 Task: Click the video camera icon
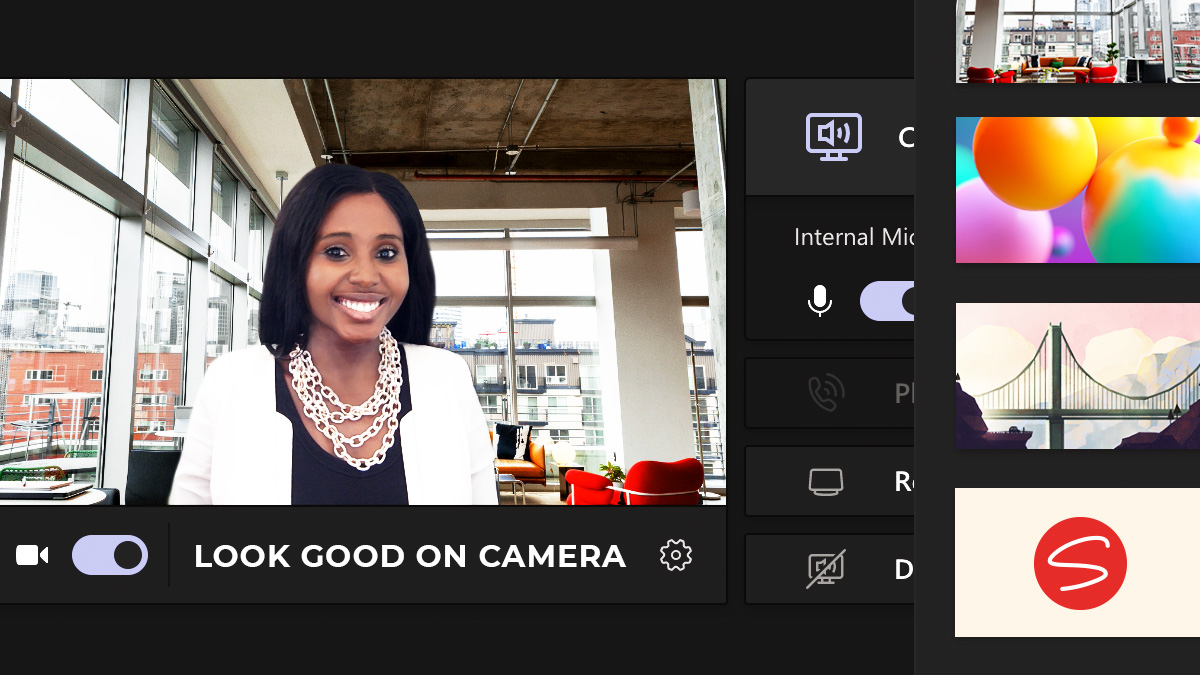click(x=32, y=555)
